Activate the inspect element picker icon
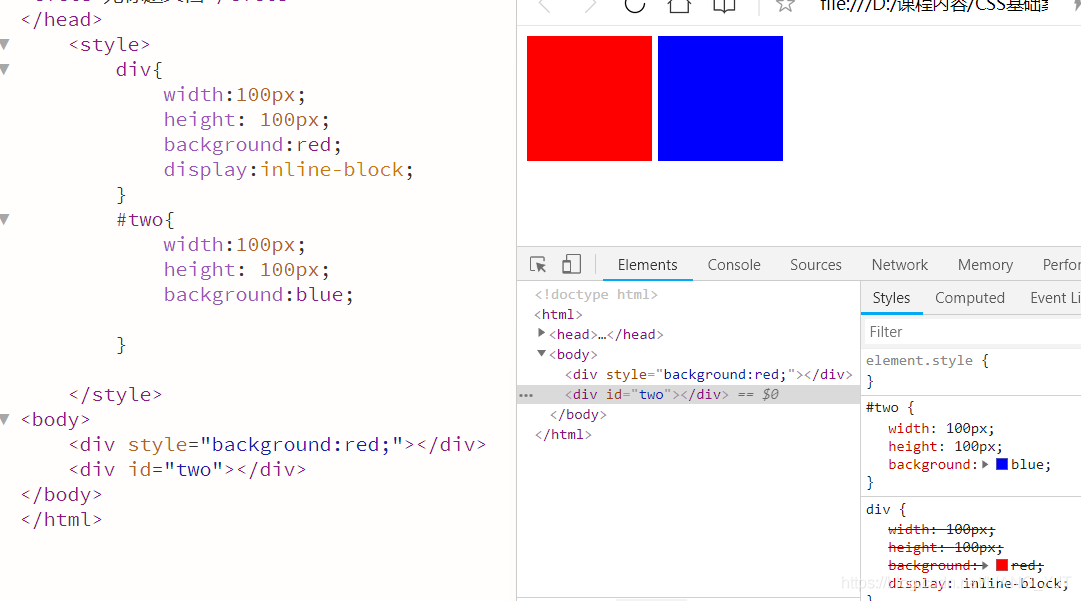The image size is (1081, 601). [x=538, y=265]
